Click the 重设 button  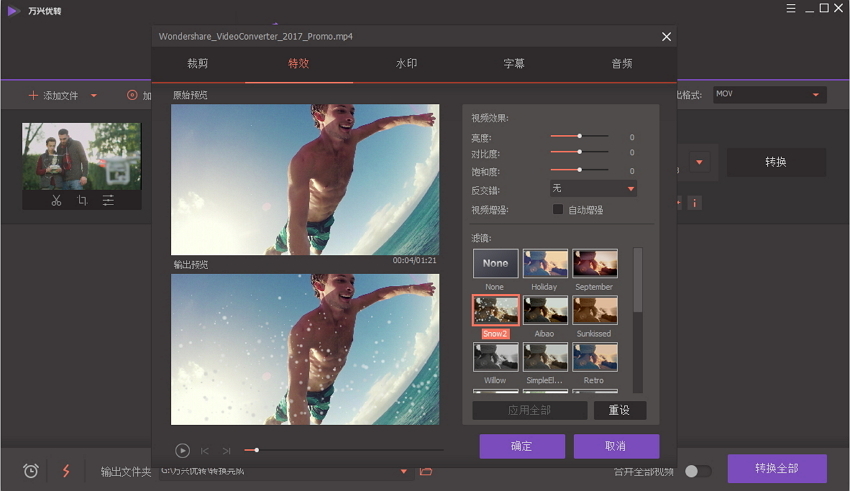620,411
